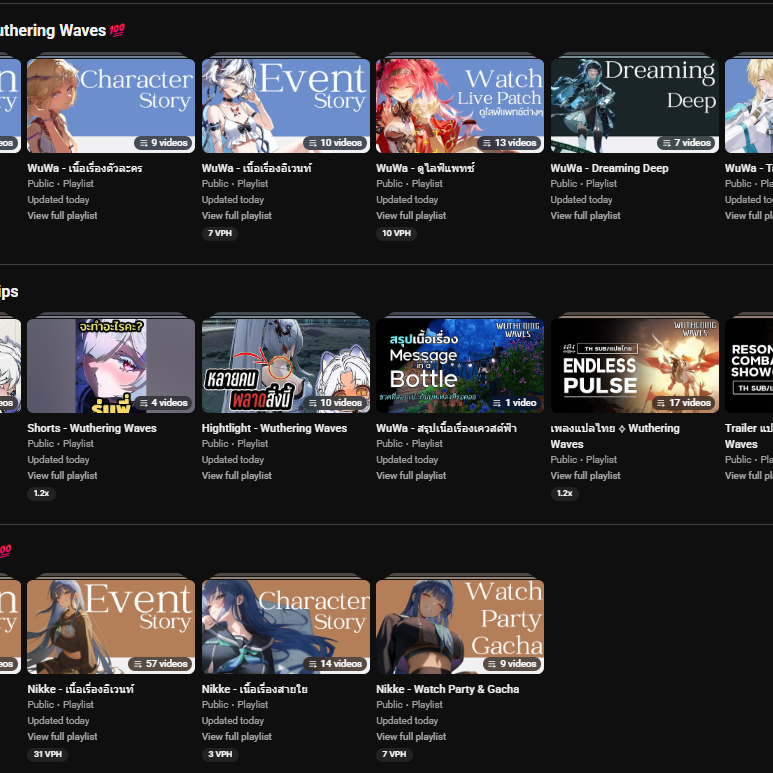Open the Message in a Bottle thumbnail
This screenshot has height=773, width=773.
coord(460,366)
